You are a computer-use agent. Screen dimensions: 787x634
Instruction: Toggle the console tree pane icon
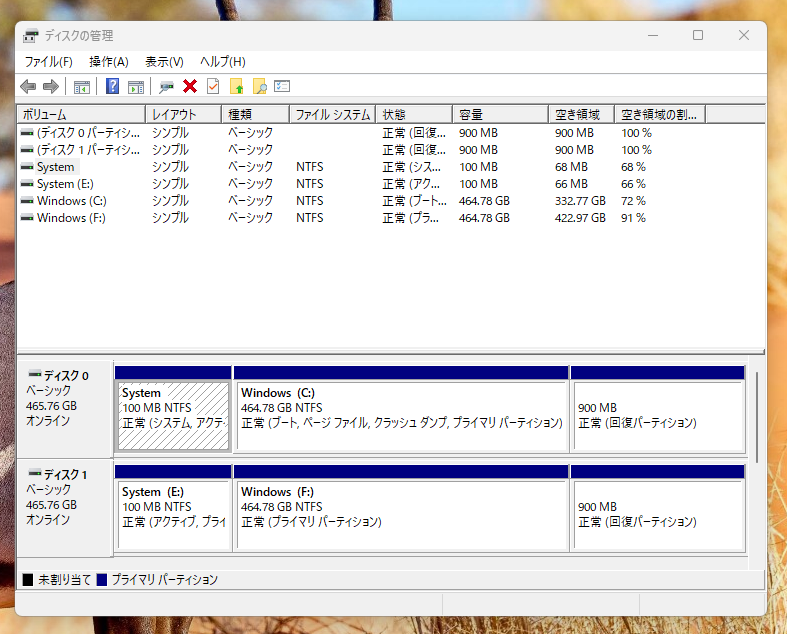pyautogui.click(x=82, y=87)
